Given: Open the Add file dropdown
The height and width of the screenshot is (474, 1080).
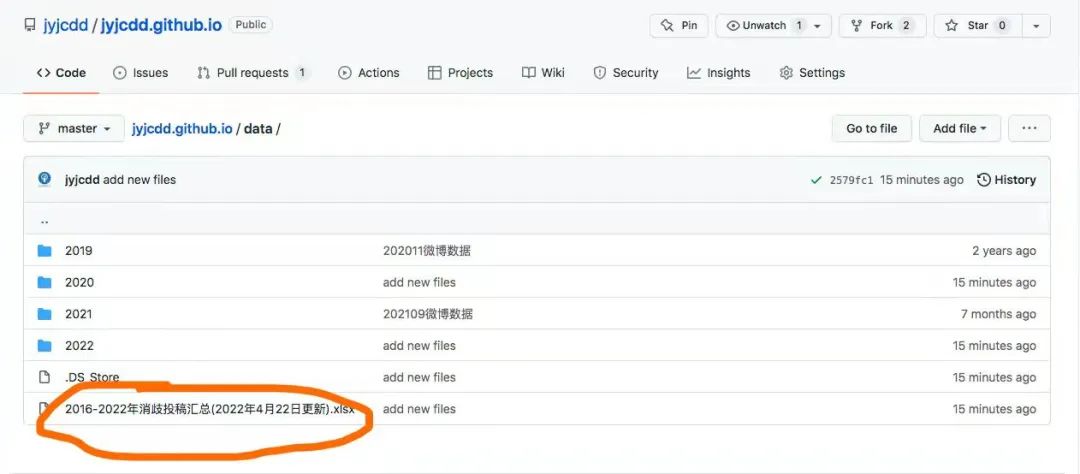Looking at the screenshot, I should click(959, 128).
